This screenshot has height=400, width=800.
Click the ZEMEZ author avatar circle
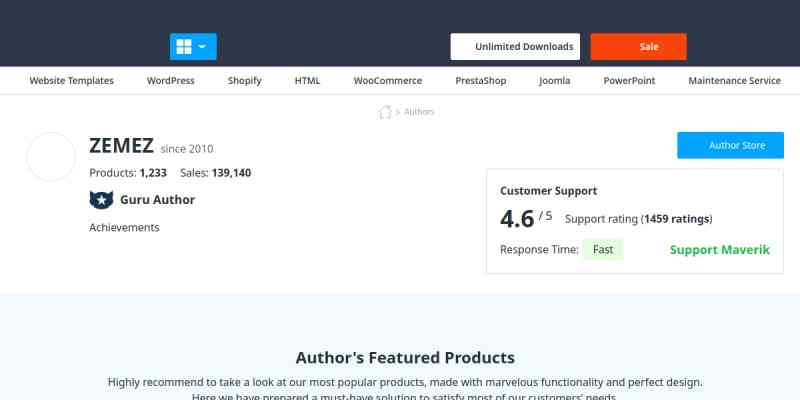point(51,157)
